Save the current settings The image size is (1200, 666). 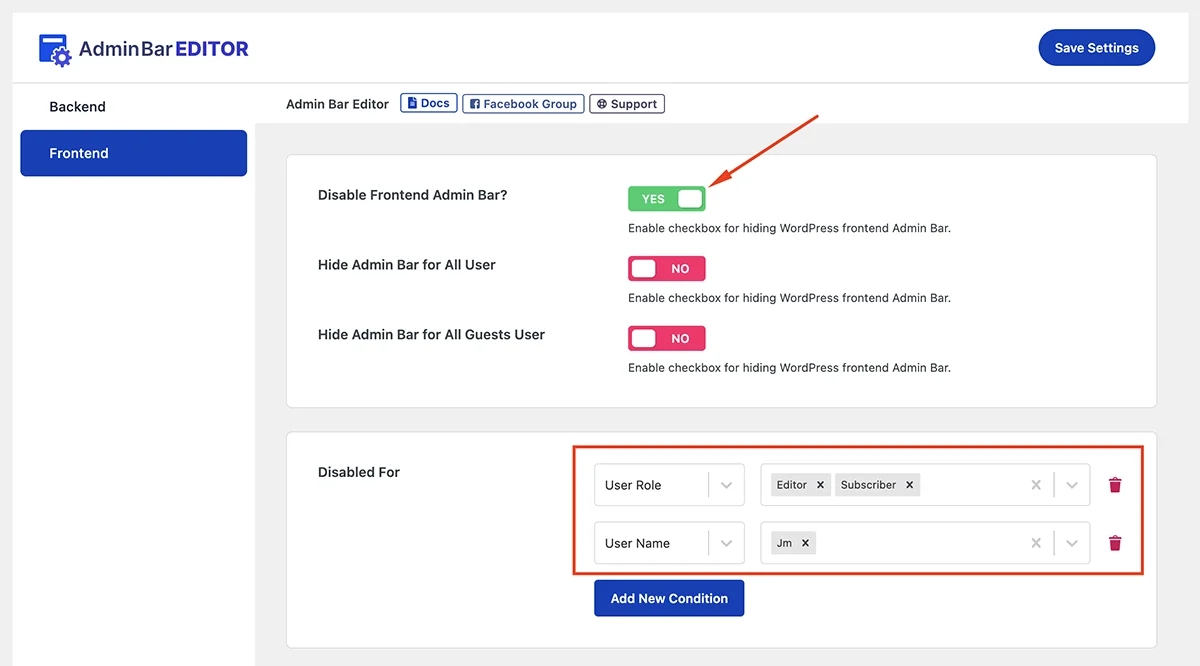point(1096,47)
